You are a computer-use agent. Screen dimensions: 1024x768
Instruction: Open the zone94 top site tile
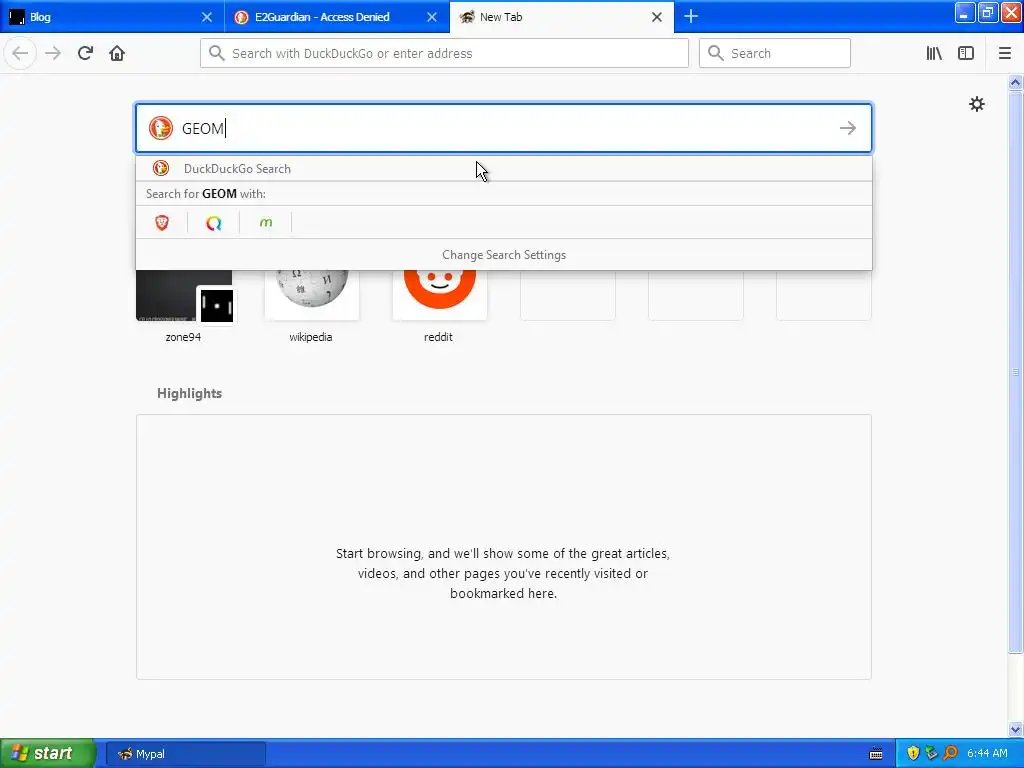point(184,307)
